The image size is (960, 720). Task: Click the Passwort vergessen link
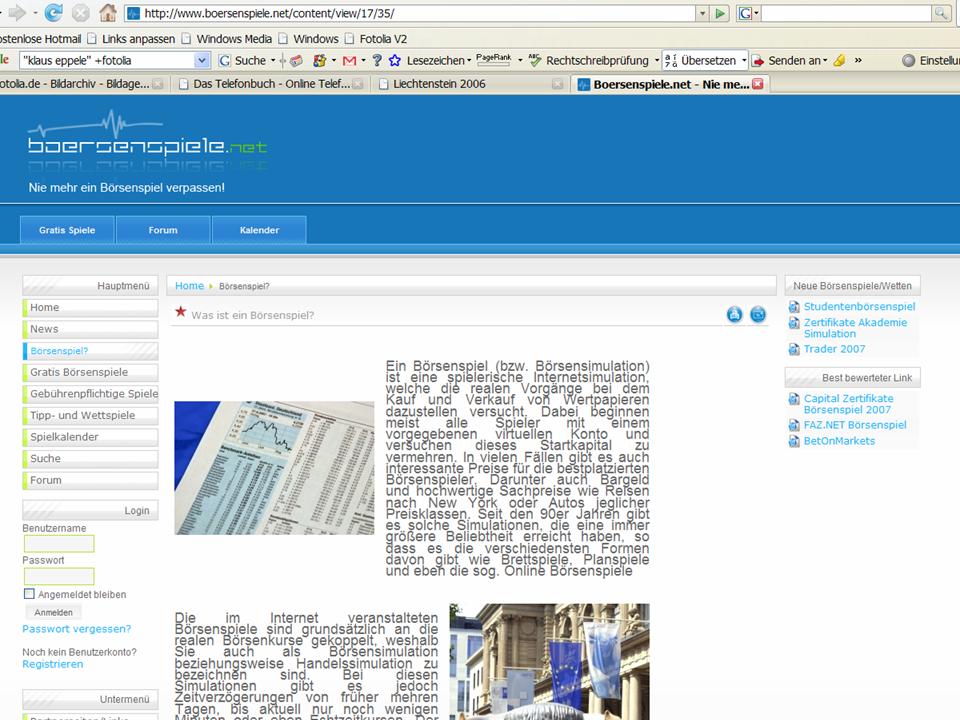(x=76, y=629)
